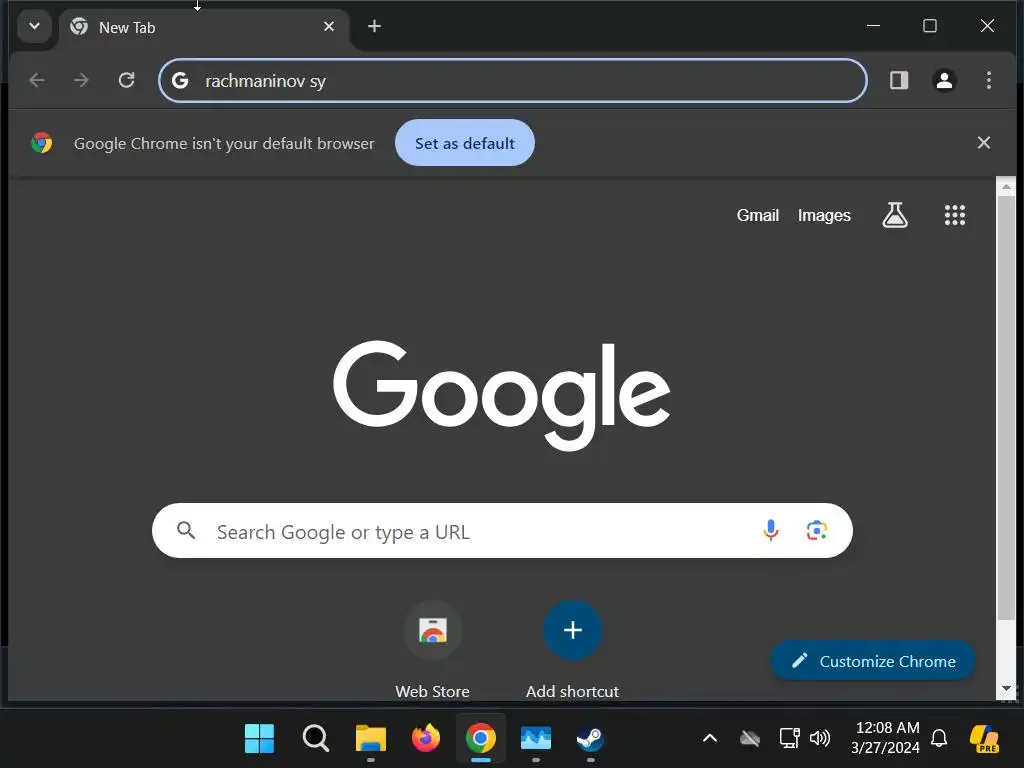This screenshot has width=1024, height=768.
Task: Open the Windows Start menu
Action: click(259, 738)
